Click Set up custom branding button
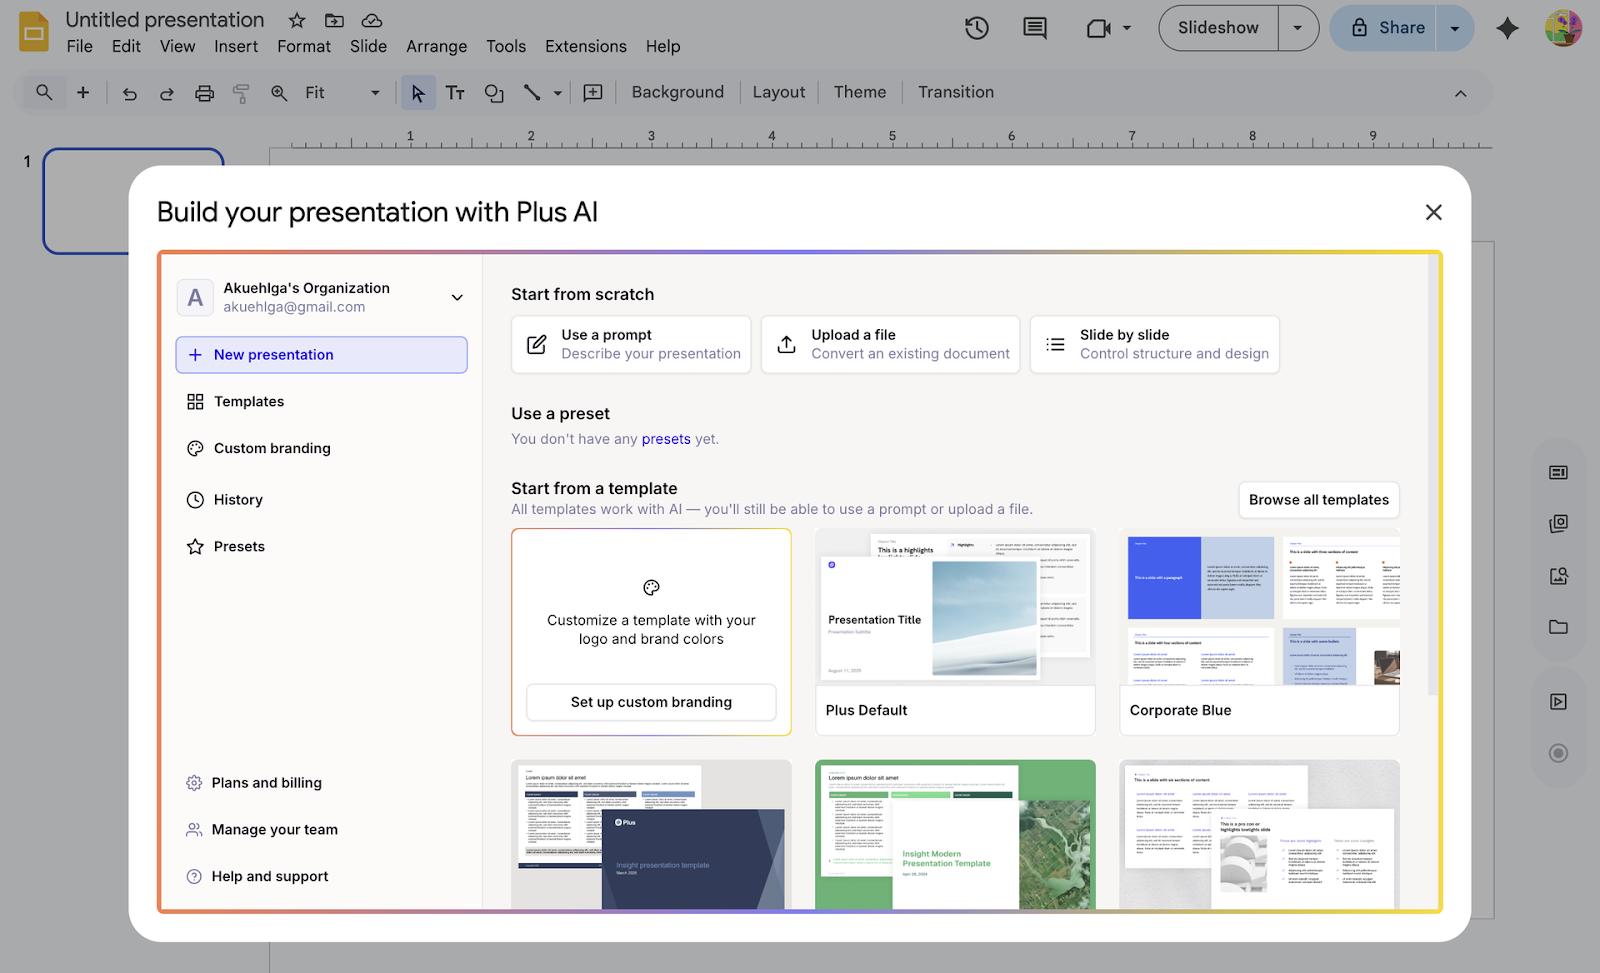This screenshot has height=973, width=1600. click(651, 702)
